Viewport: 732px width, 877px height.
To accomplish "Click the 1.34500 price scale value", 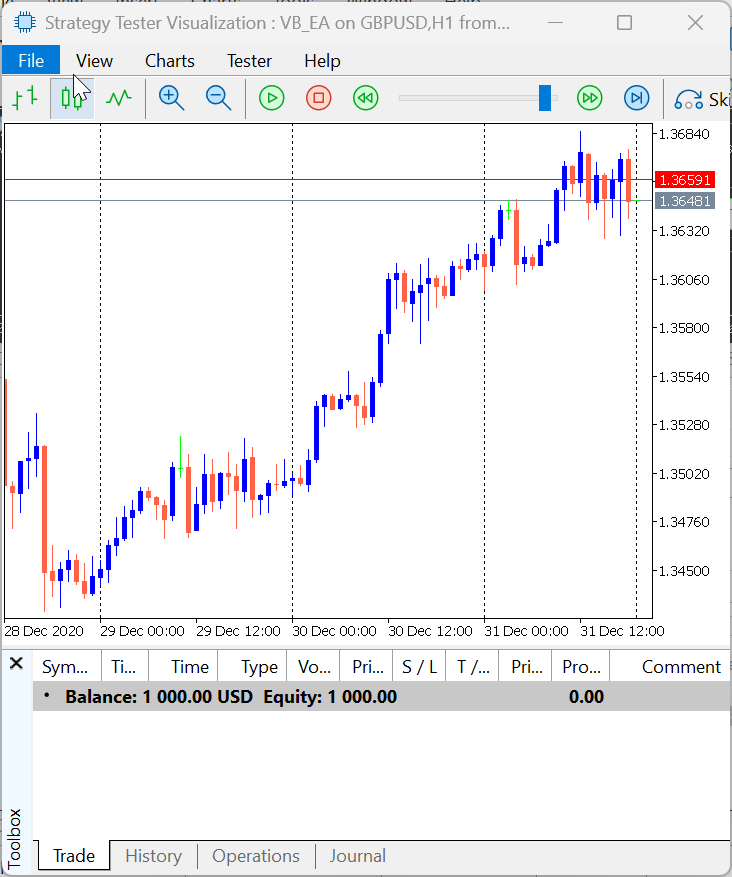I will (684, 571).
